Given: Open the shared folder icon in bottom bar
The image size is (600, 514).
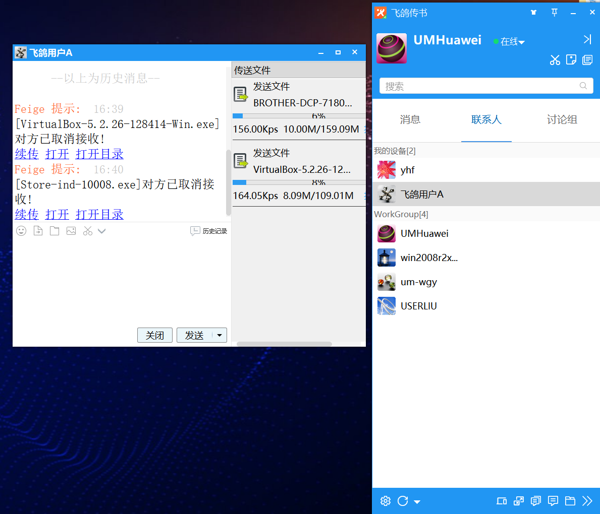Looking at the screenshot, I should (x=570, y=501).
